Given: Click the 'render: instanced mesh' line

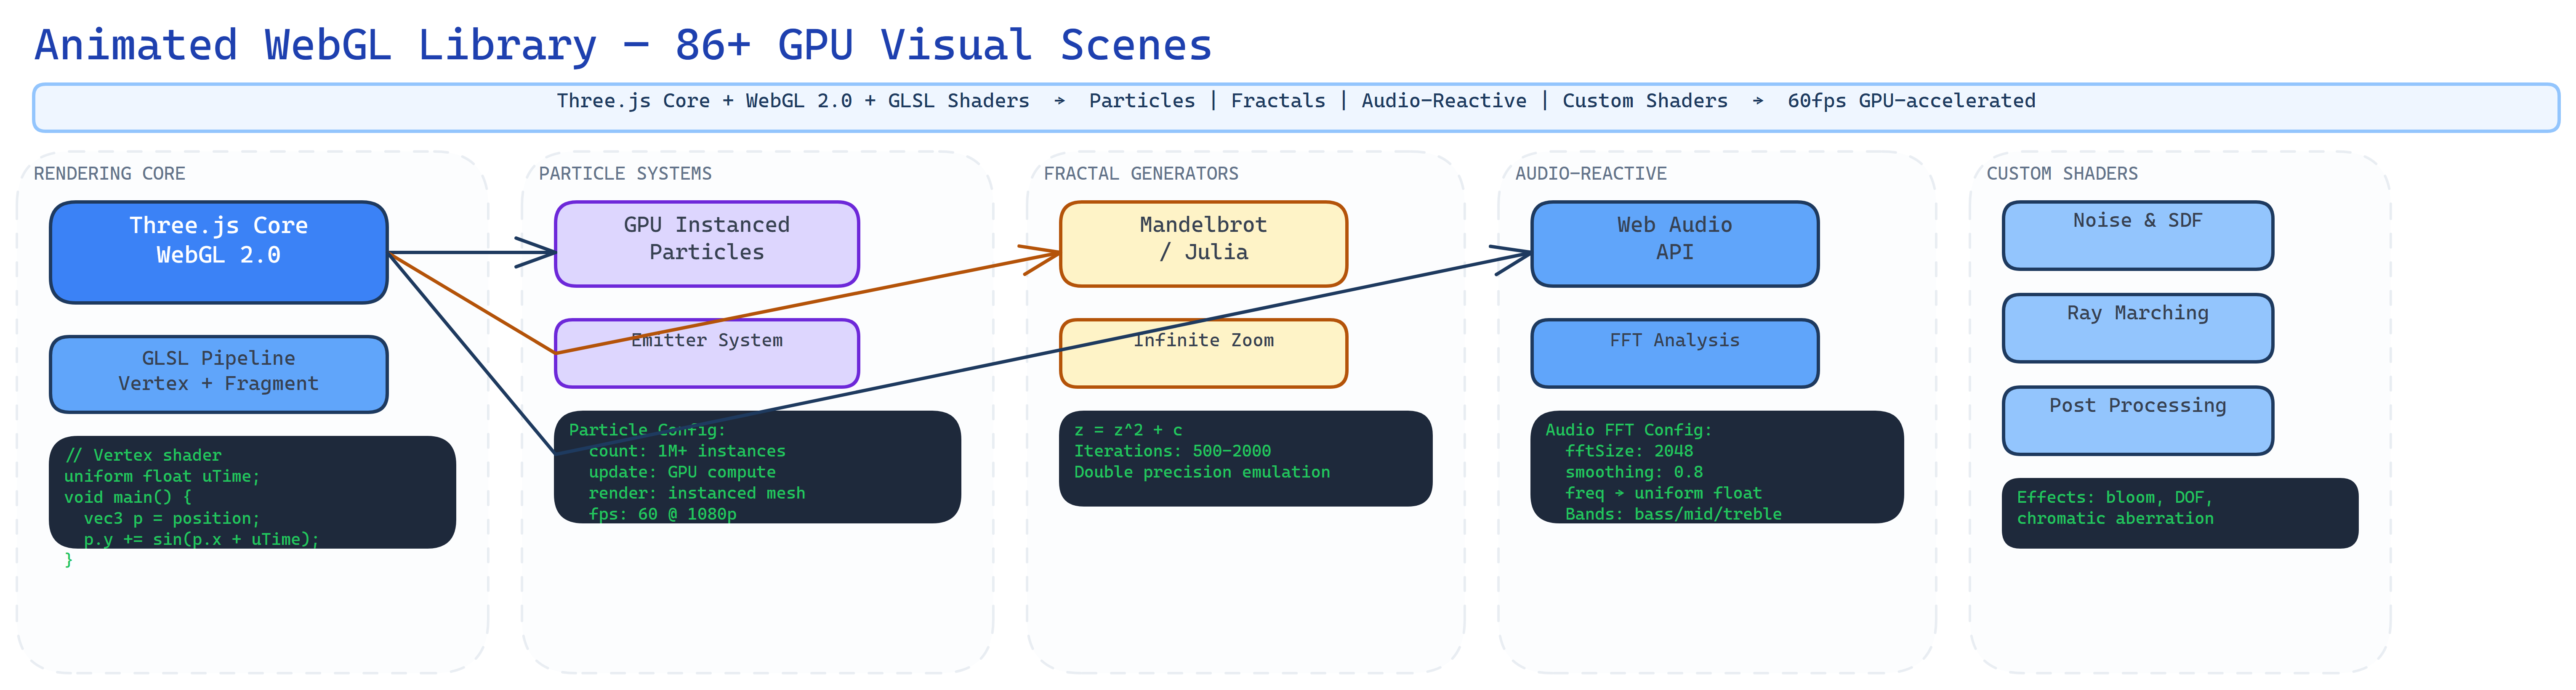Looking at the screenshot, I should click(x=697, y=493).
